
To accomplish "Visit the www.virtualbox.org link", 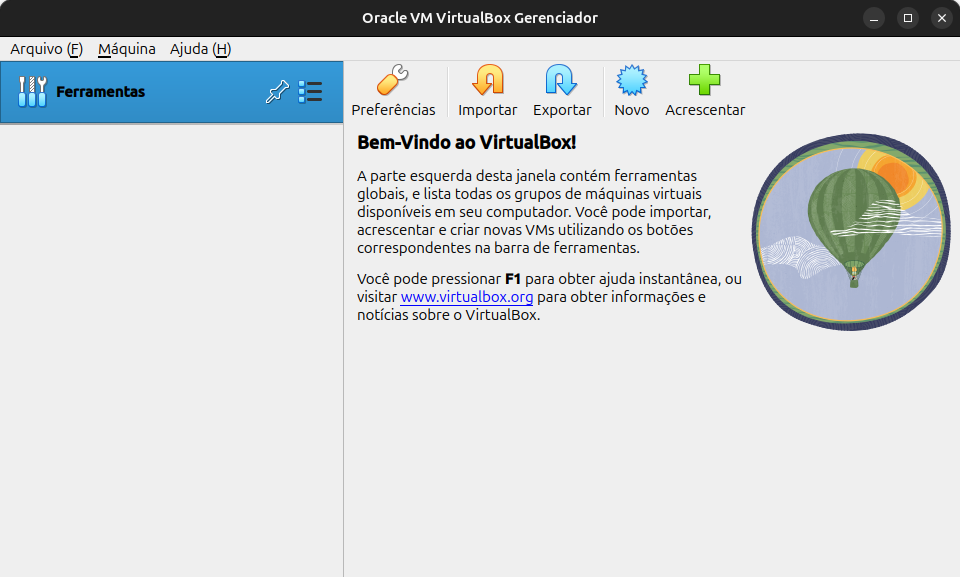I will pos(467,297).
